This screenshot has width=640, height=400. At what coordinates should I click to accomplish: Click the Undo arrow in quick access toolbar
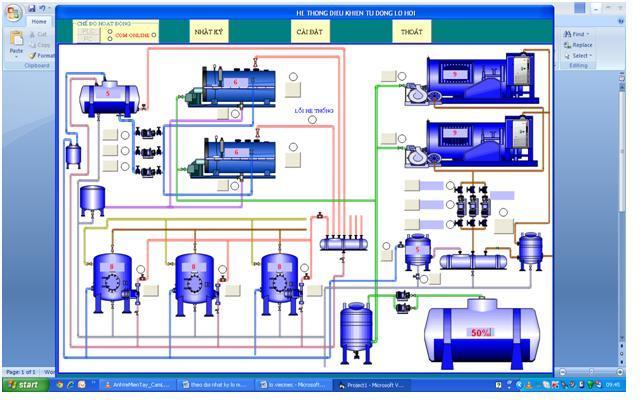click(x=43, y=8)
